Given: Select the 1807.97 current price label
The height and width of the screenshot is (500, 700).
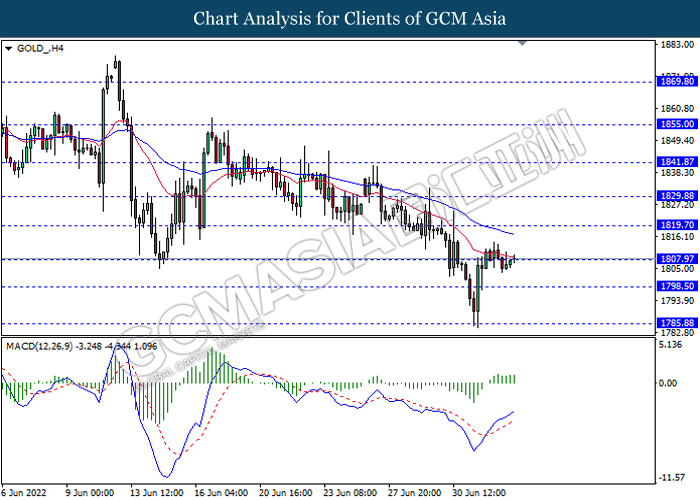Looking at the screenshot, I should (677, 258).
